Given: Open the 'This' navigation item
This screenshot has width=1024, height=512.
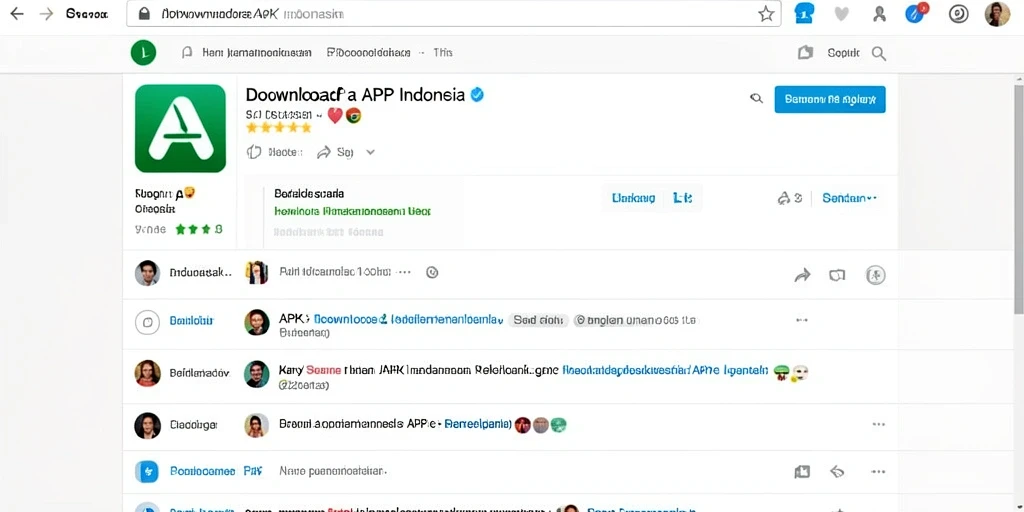Looking at the screenshot, I should click(x=443, y=53).
